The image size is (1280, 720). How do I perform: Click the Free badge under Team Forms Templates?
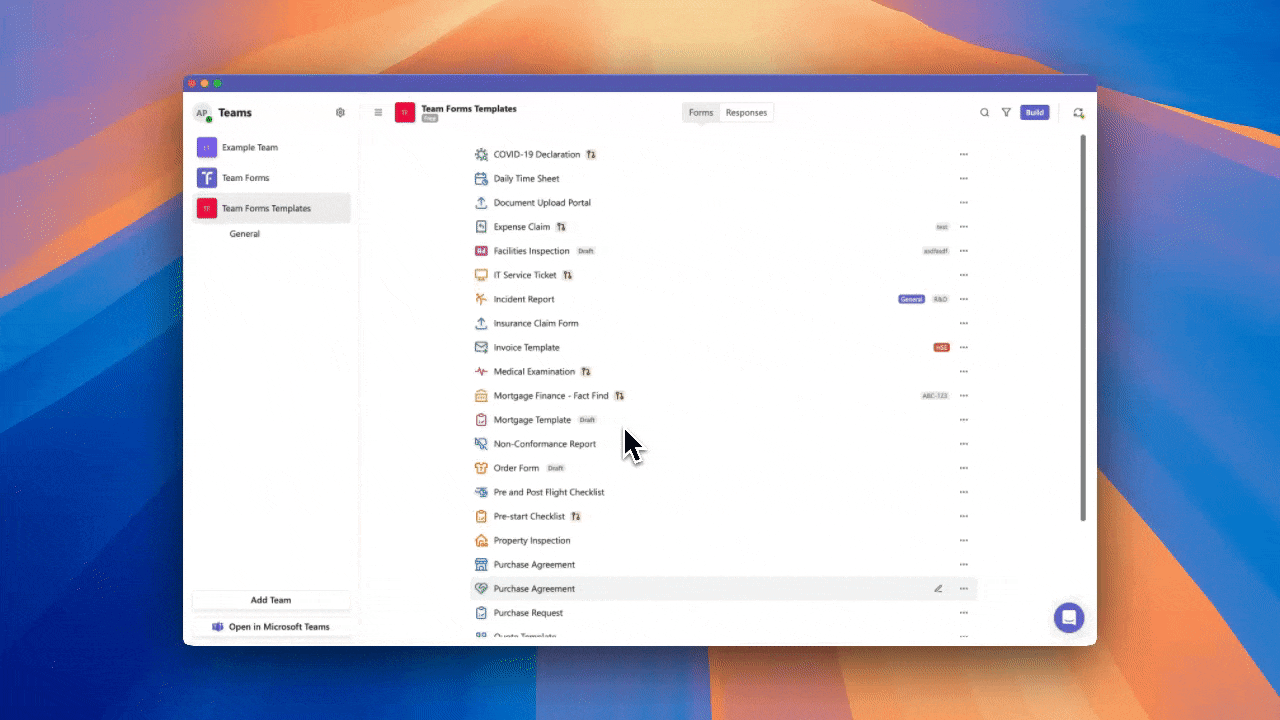pyautogui.click(x=429, y=118)
